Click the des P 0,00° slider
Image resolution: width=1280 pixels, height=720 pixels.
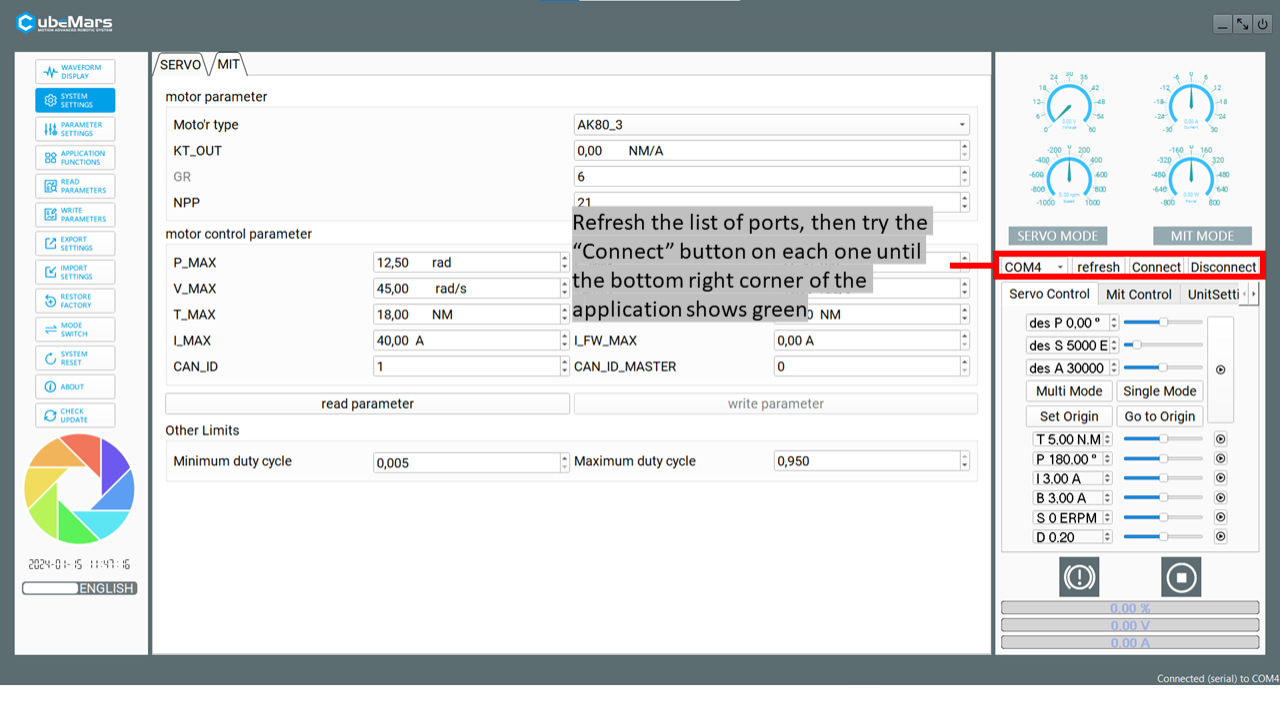[x=1163, y=322]
